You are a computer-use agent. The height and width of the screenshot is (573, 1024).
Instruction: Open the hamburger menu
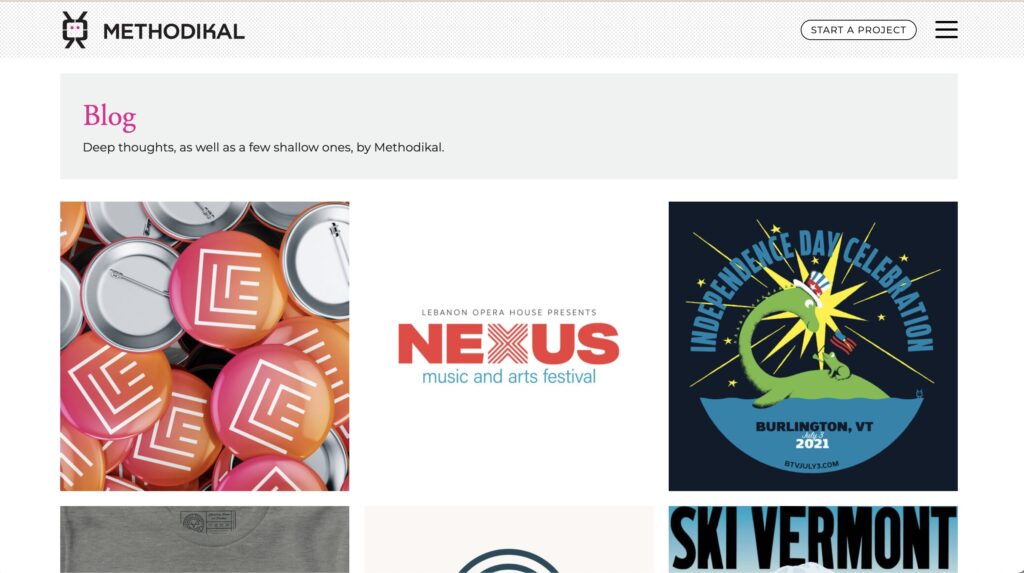(x=946, y=29)
